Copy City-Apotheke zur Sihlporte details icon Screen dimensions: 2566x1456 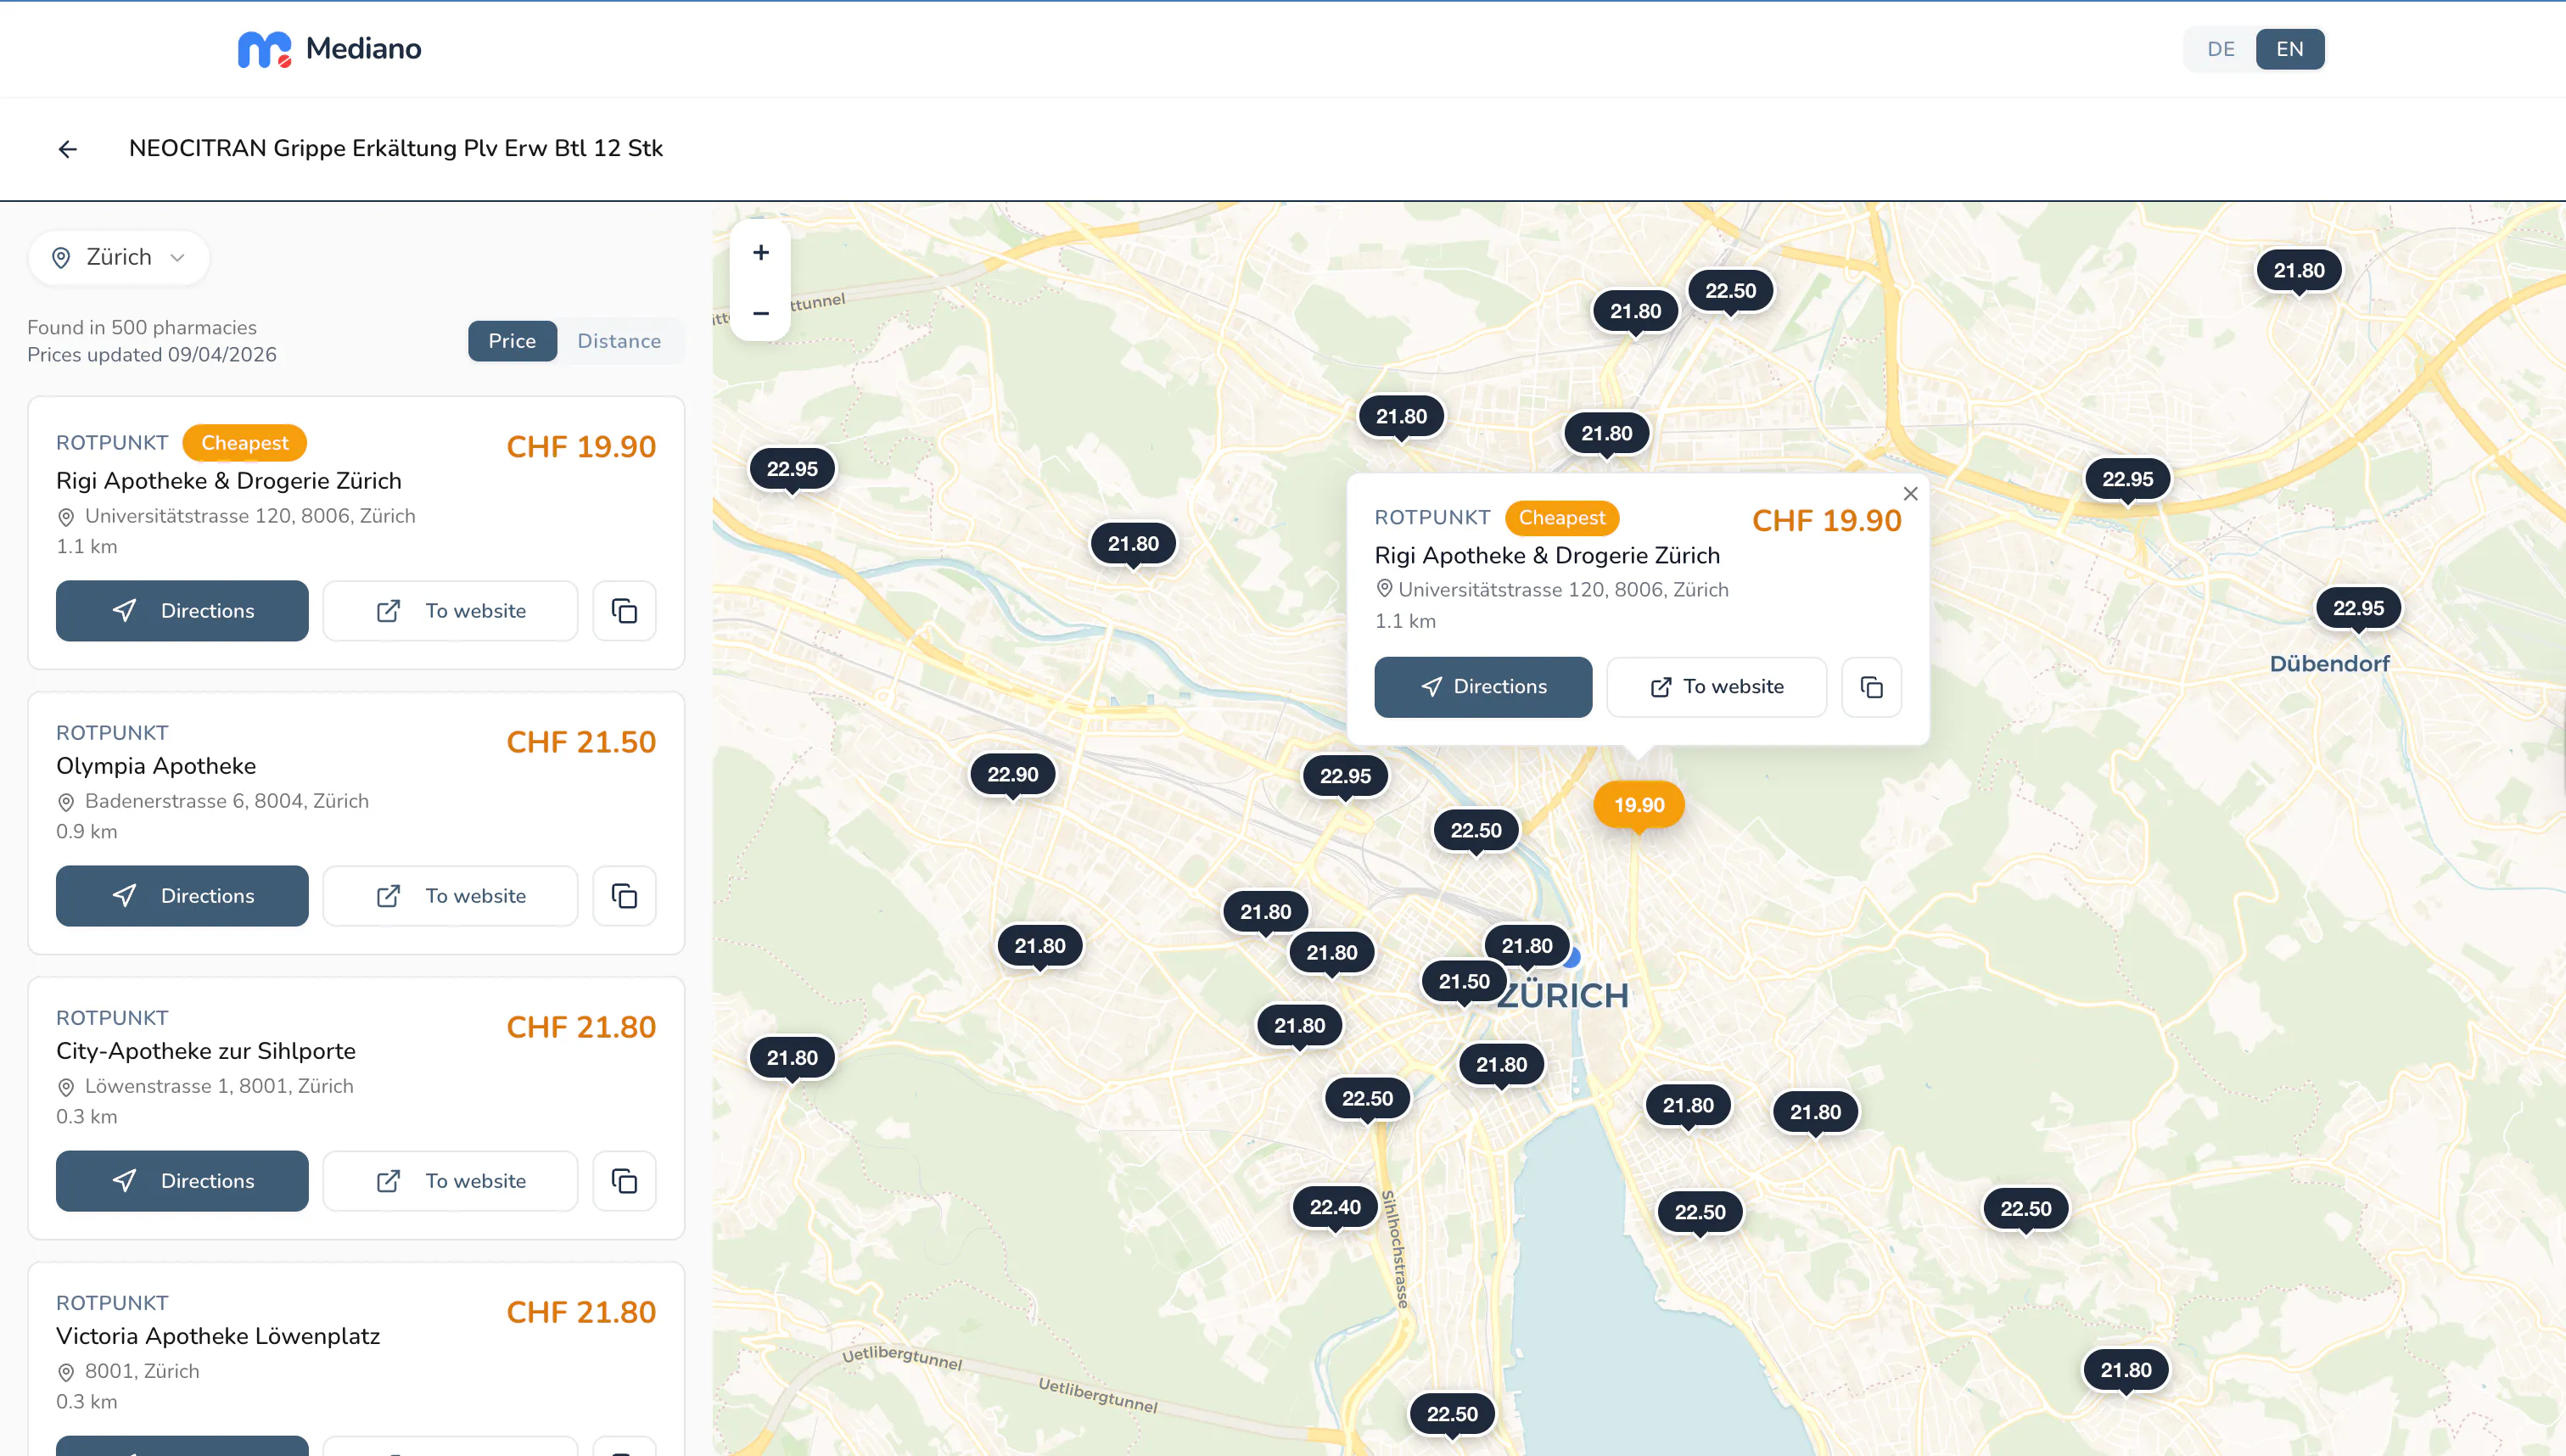coord(624,1181)
